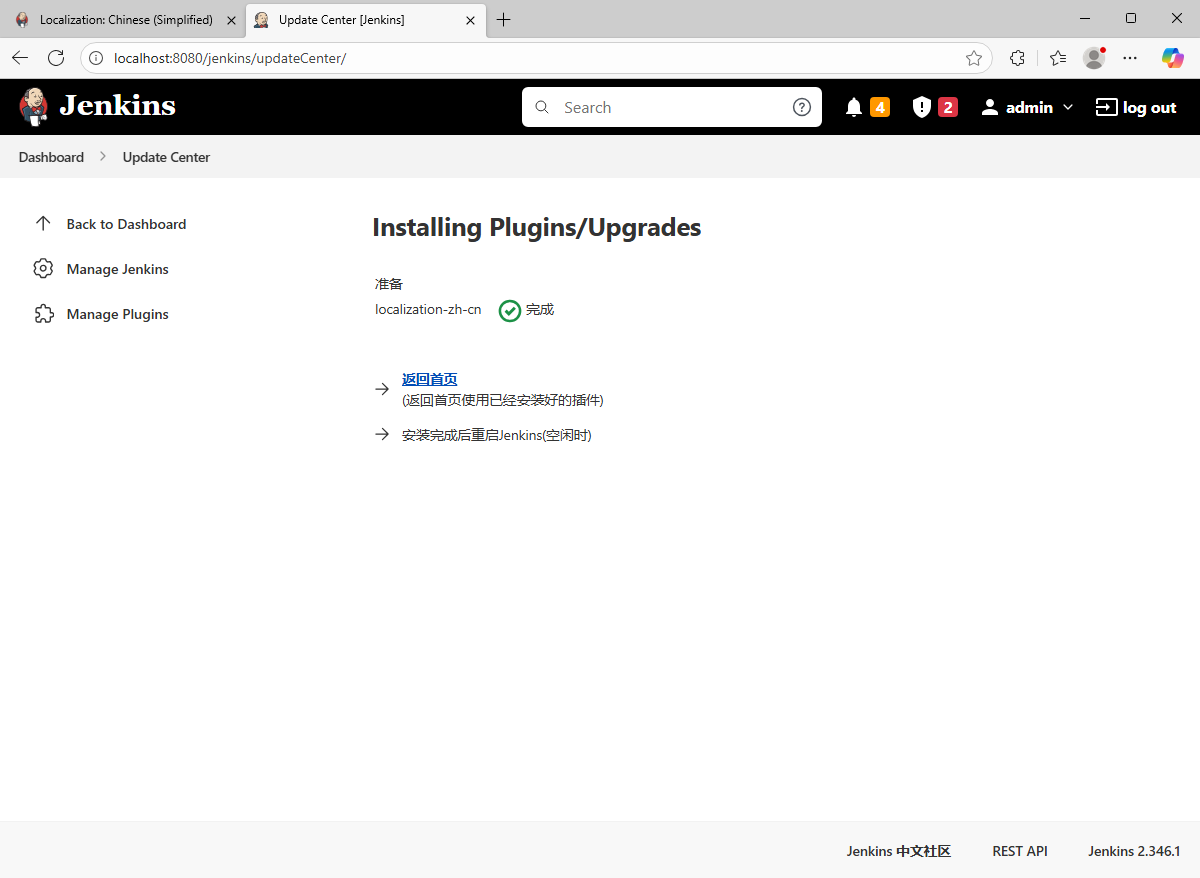1200x878 pixels.
Task: Open notifications bell icon
Action: pyautogui.click(x=854, y=107)
